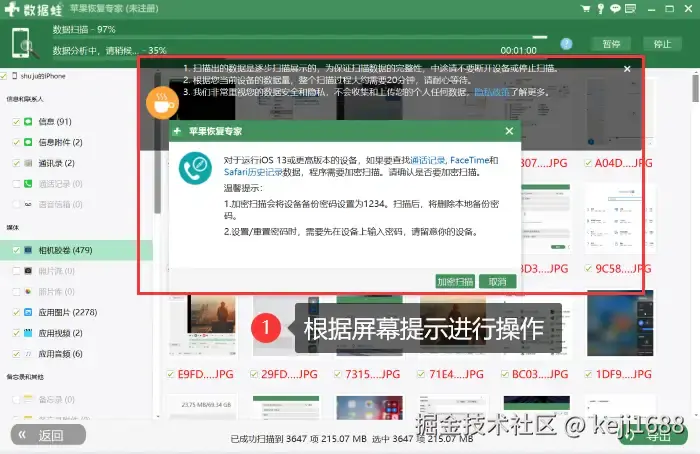Check the 通话记录 (0) checkbox

click(16, 184)
